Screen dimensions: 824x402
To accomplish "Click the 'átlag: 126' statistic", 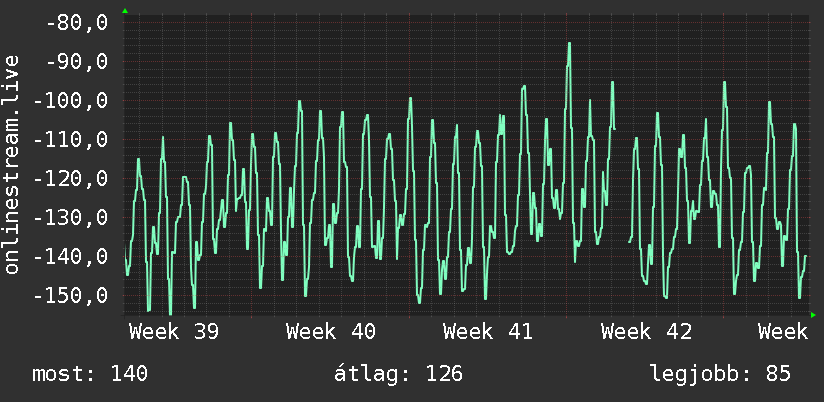I will coord(399,374).
